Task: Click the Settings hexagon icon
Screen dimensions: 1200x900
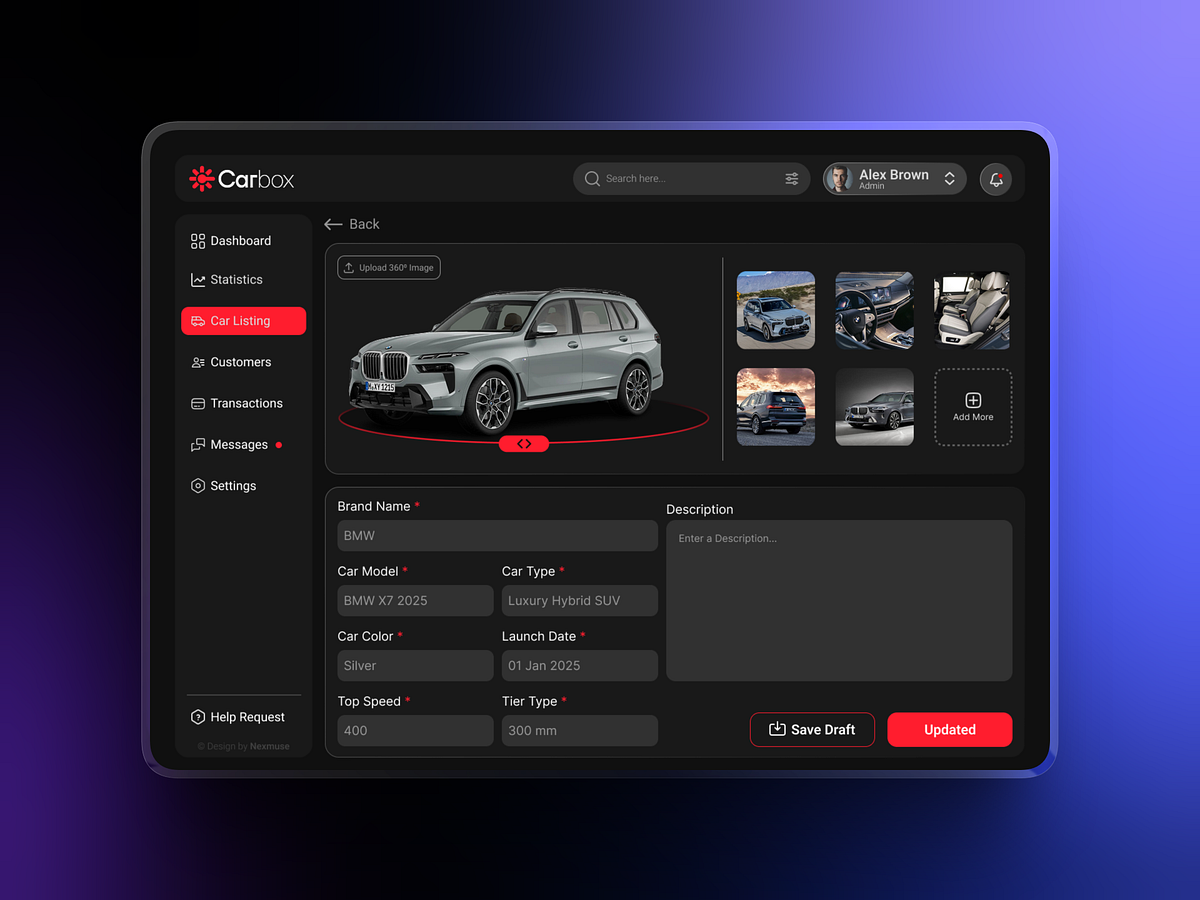Action: (x=198, y=486)
